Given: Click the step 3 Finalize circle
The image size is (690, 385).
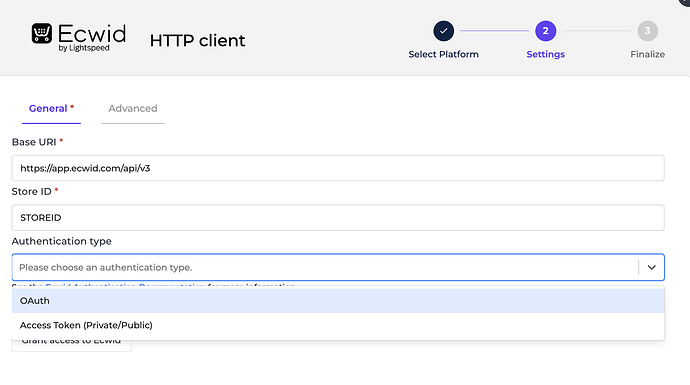Looking at the screenshot, I should click(648, 31).
